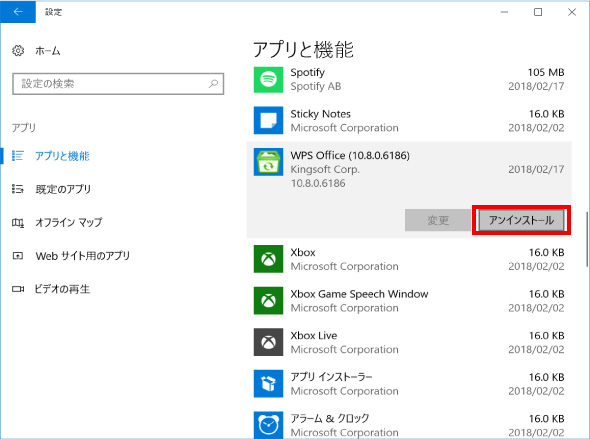Click the アラーム & クロック app icon
The height and width of the screenshot is (439, 590).
pyautogui.click(x=268, y=425)
